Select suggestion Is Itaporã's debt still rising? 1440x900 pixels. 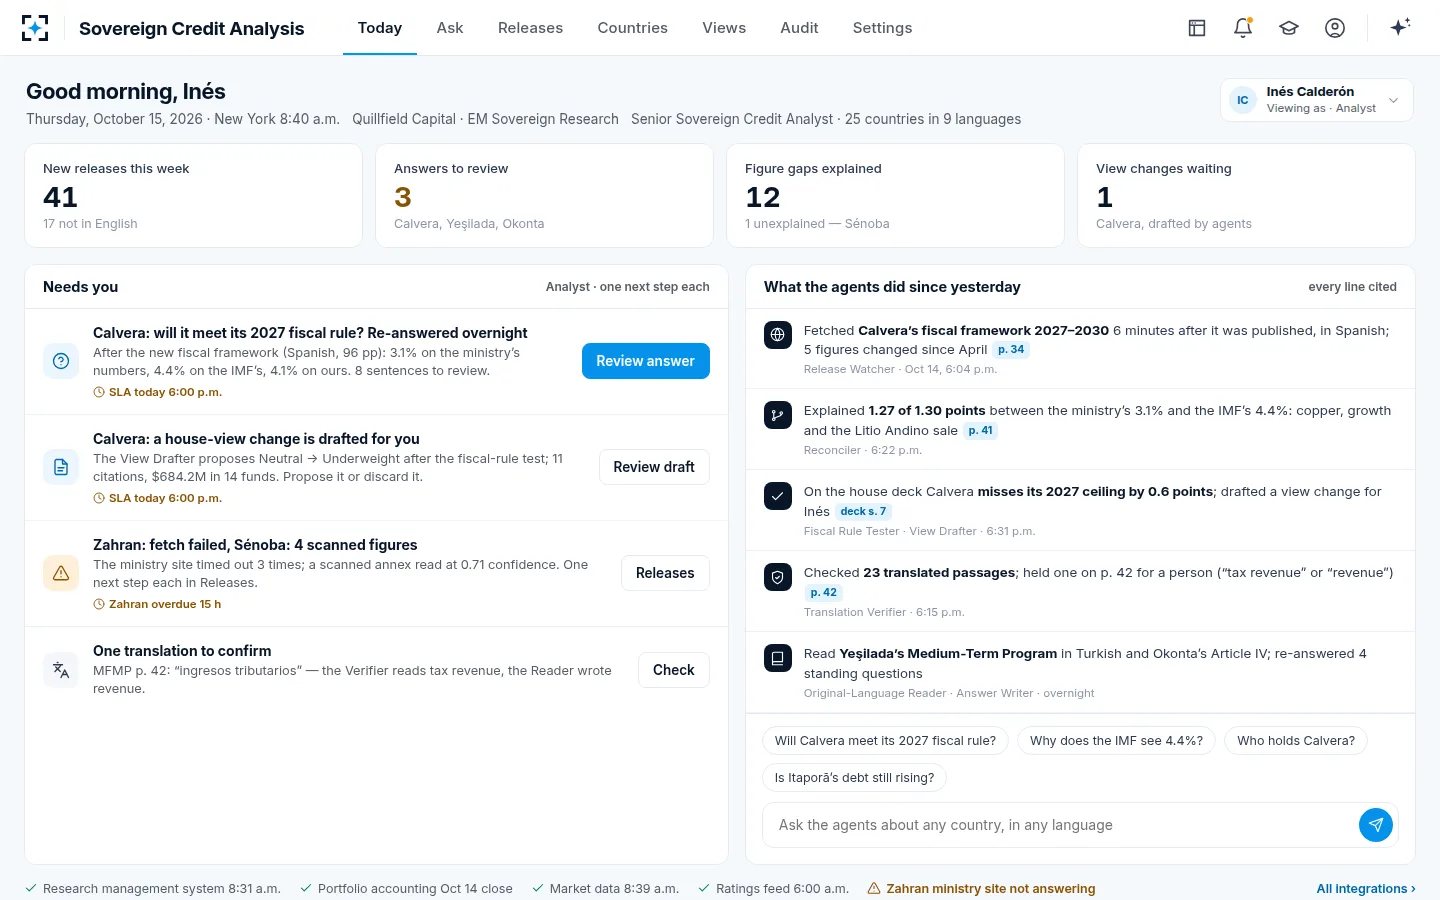tap(854, 778)
